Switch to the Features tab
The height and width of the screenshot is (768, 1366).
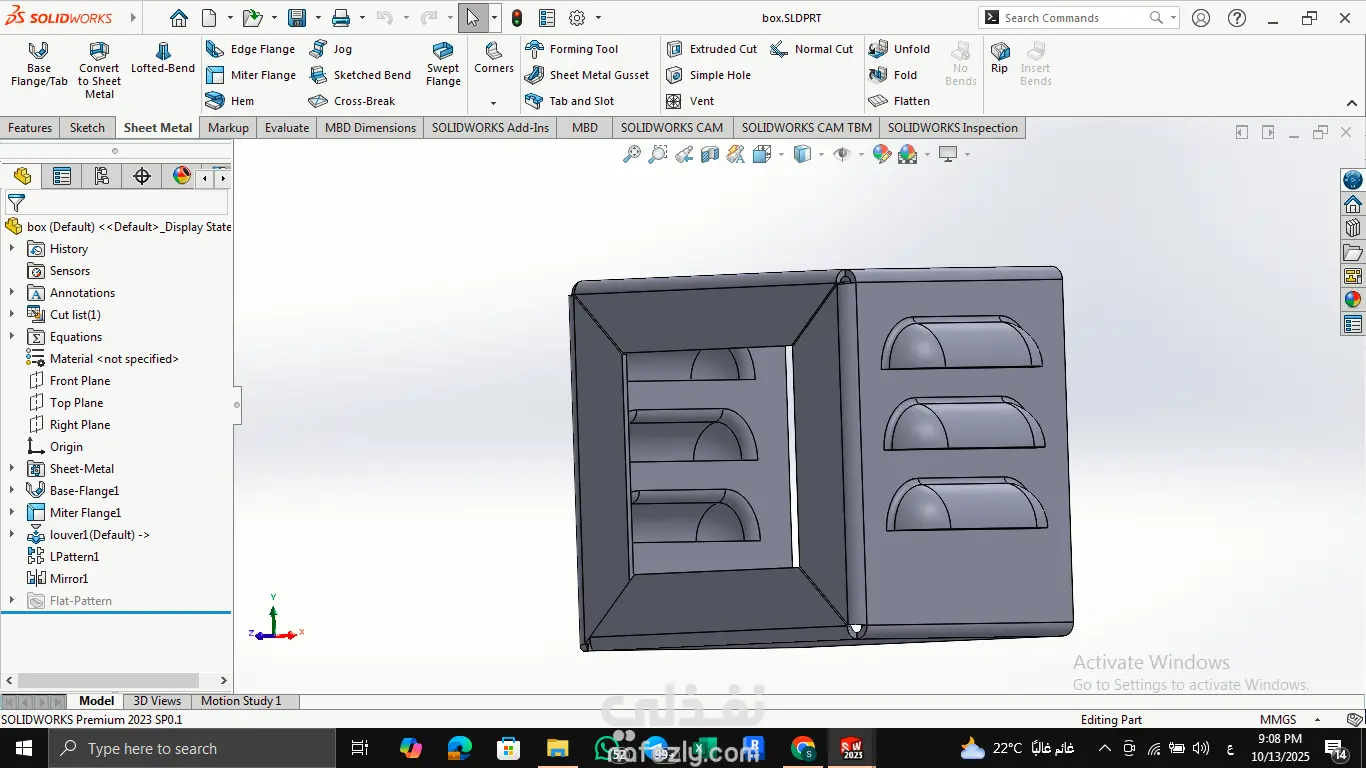(30, 128)
